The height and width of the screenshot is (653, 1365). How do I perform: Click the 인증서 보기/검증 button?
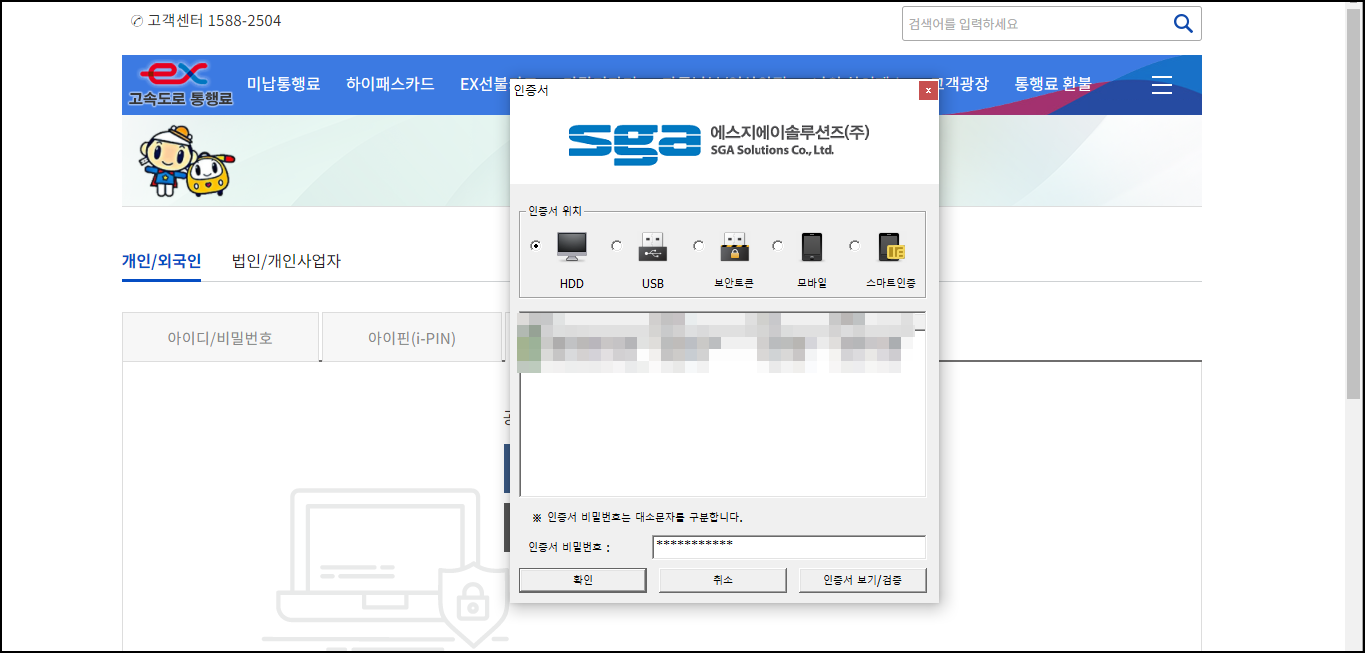tap(862, 580)
